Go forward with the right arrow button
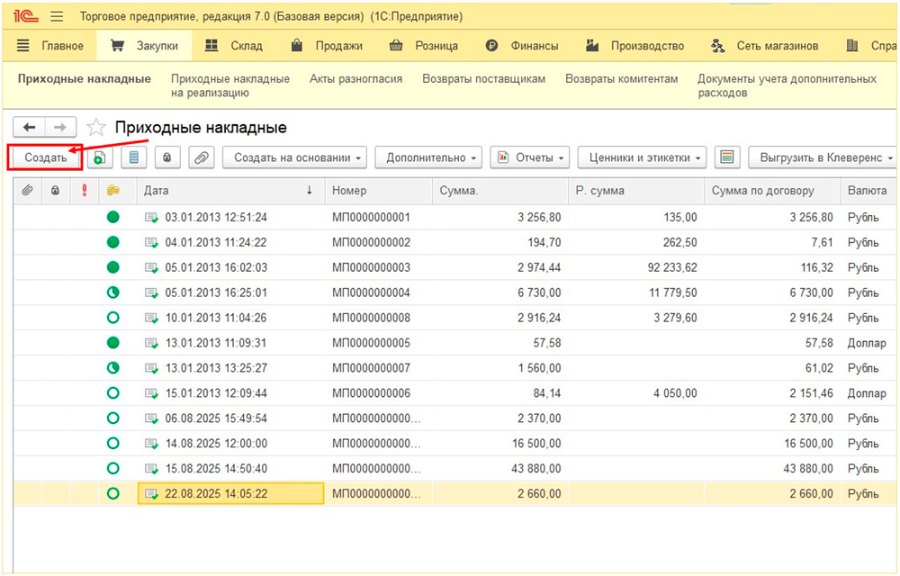The image size is (900, 576). pyautogui.click(x=60, y=127)
